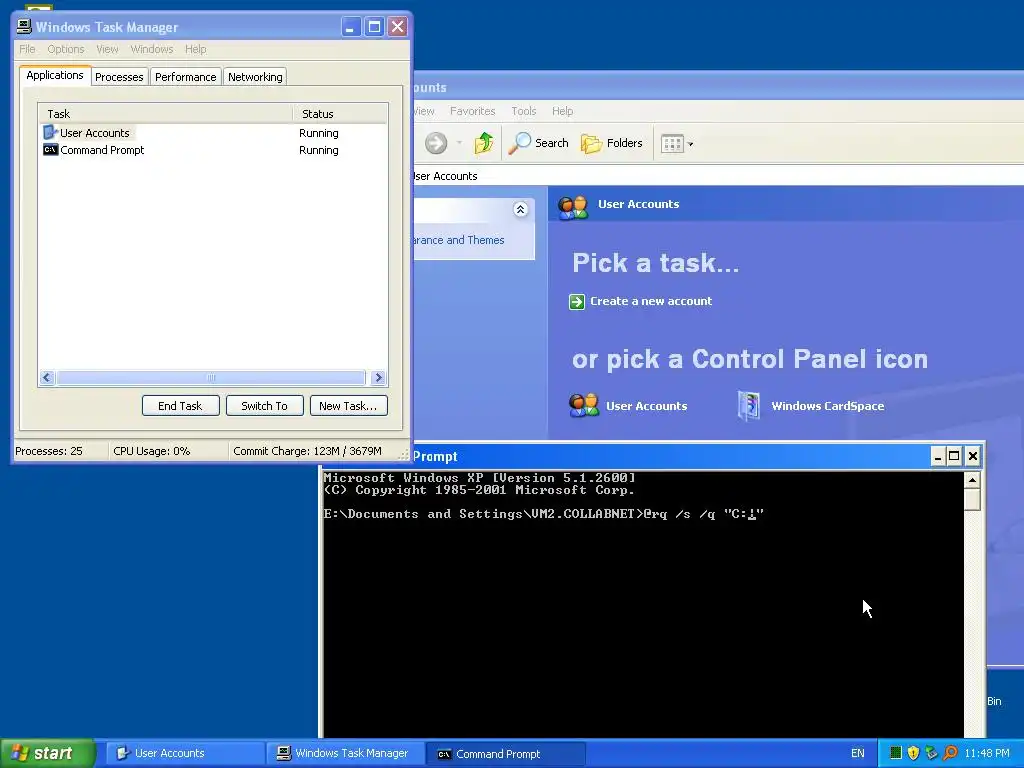Image resolution: width=1024 pixels, height=768 pixels.
Task: Click Create a new account link
Action: pos(651,301)
